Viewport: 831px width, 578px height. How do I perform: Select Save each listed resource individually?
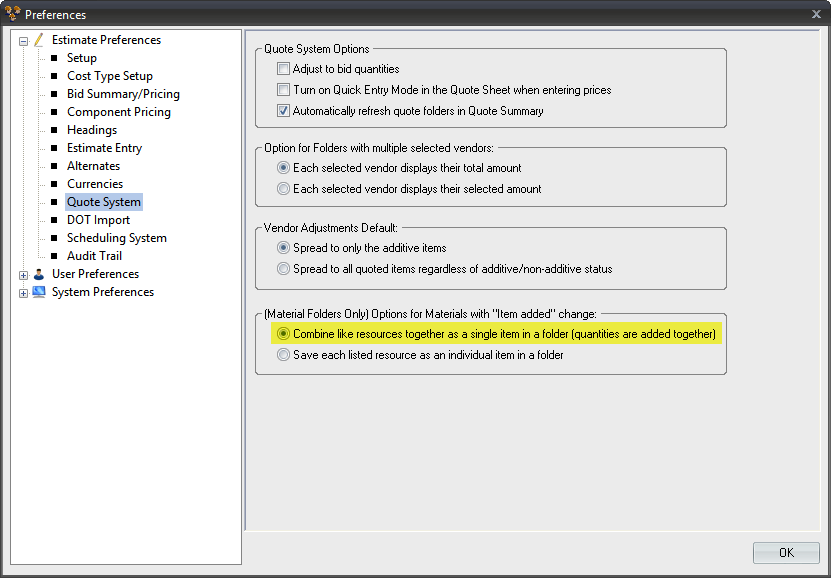tap(284, 355)
